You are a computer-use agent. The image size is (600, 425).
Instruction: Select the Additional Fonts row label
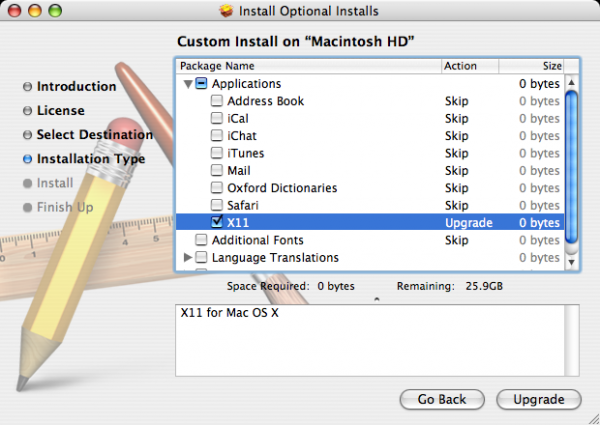click(258, 240)
